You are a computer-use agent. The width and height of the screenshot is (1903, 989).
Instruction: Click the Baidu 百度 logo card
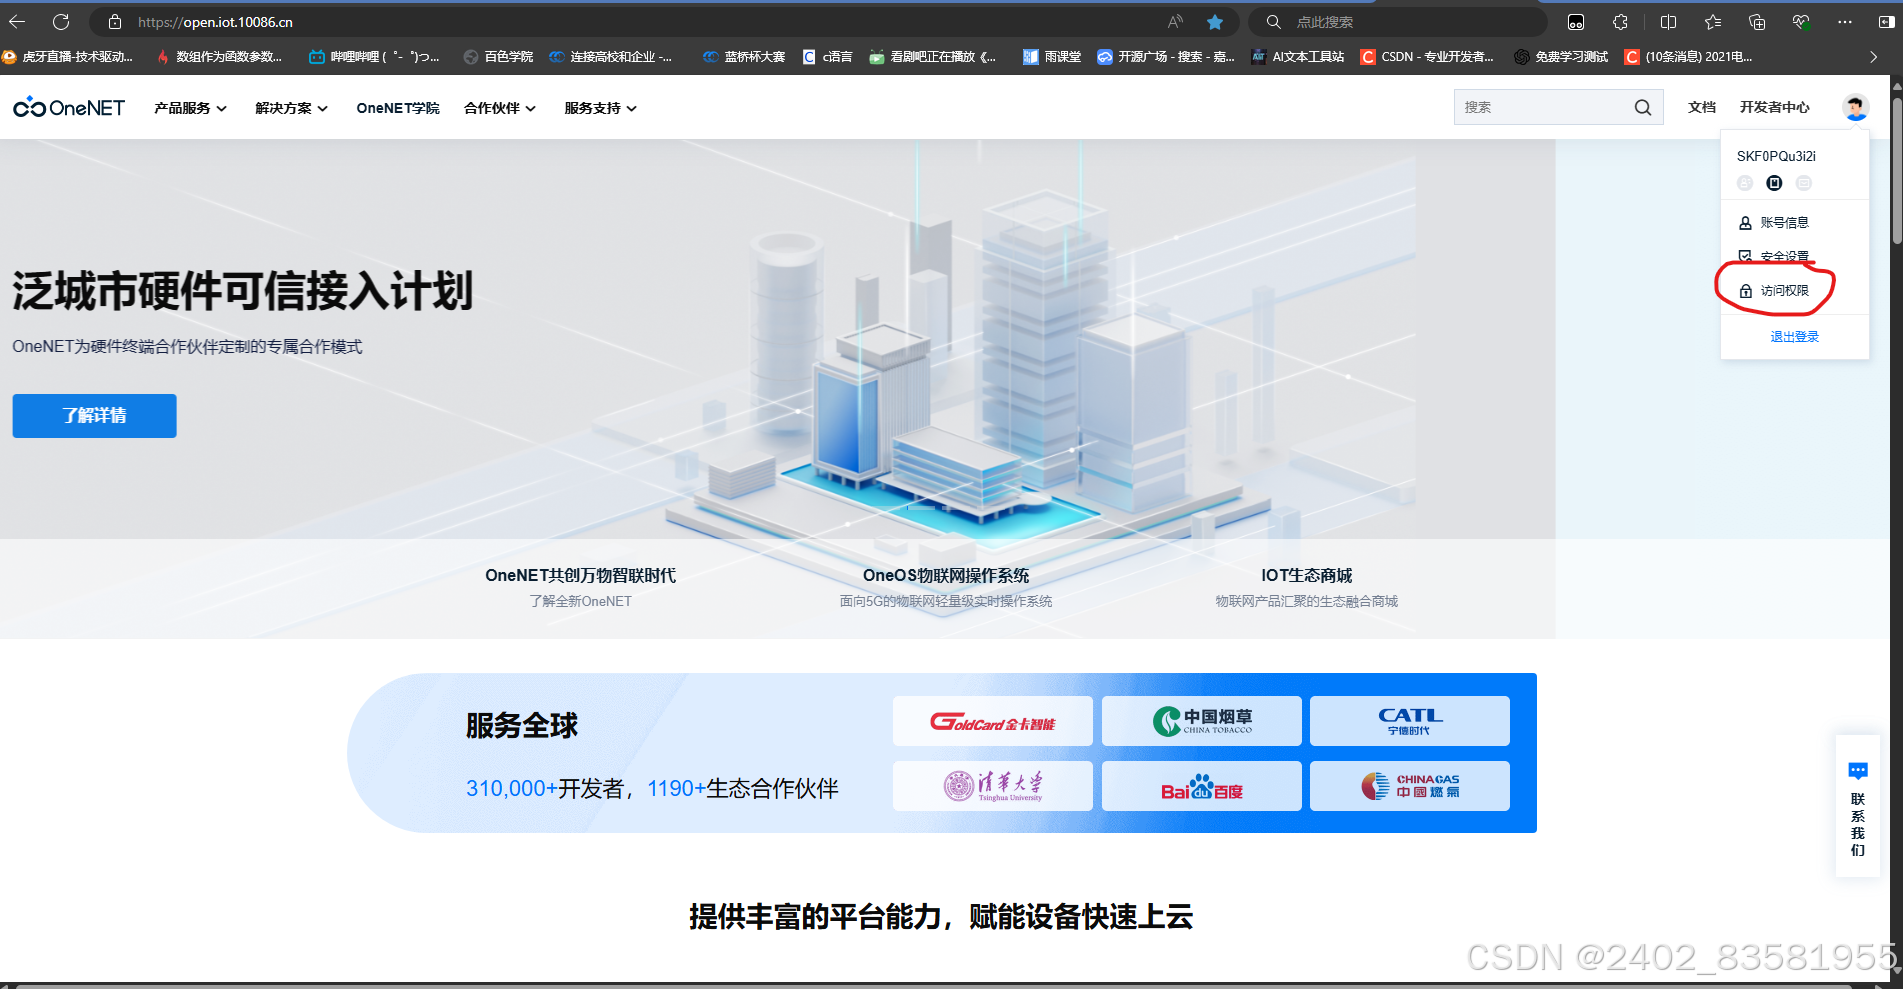(x=1202, y=786)
